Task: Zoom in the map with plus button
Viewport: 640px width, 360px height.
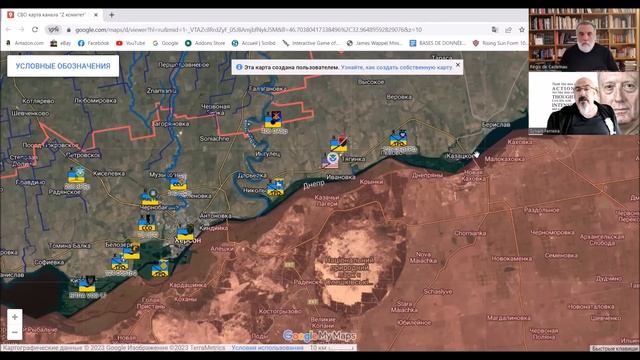Action: [x=15, y=317]
